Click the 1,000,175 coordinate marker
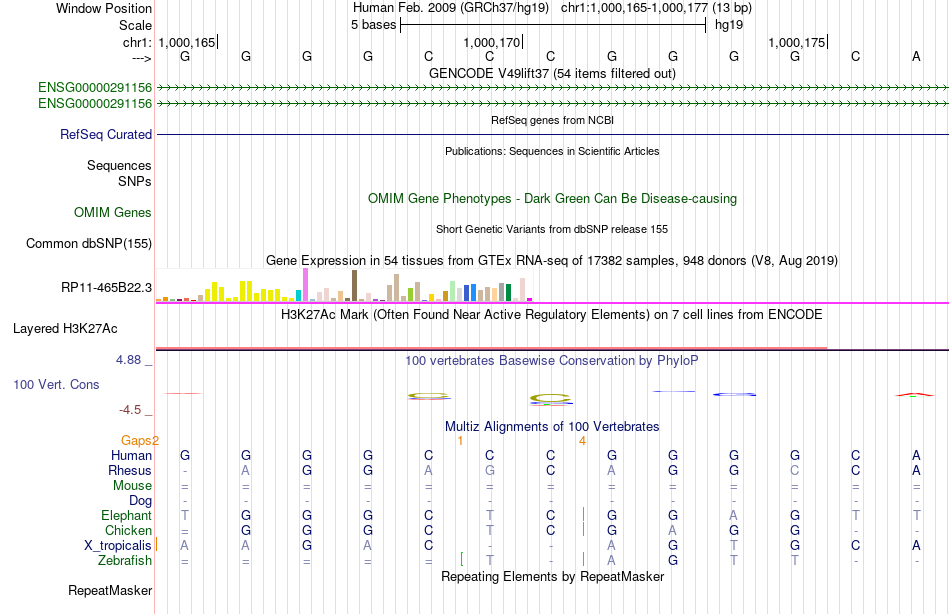950x614 pixels. (797, 42)
